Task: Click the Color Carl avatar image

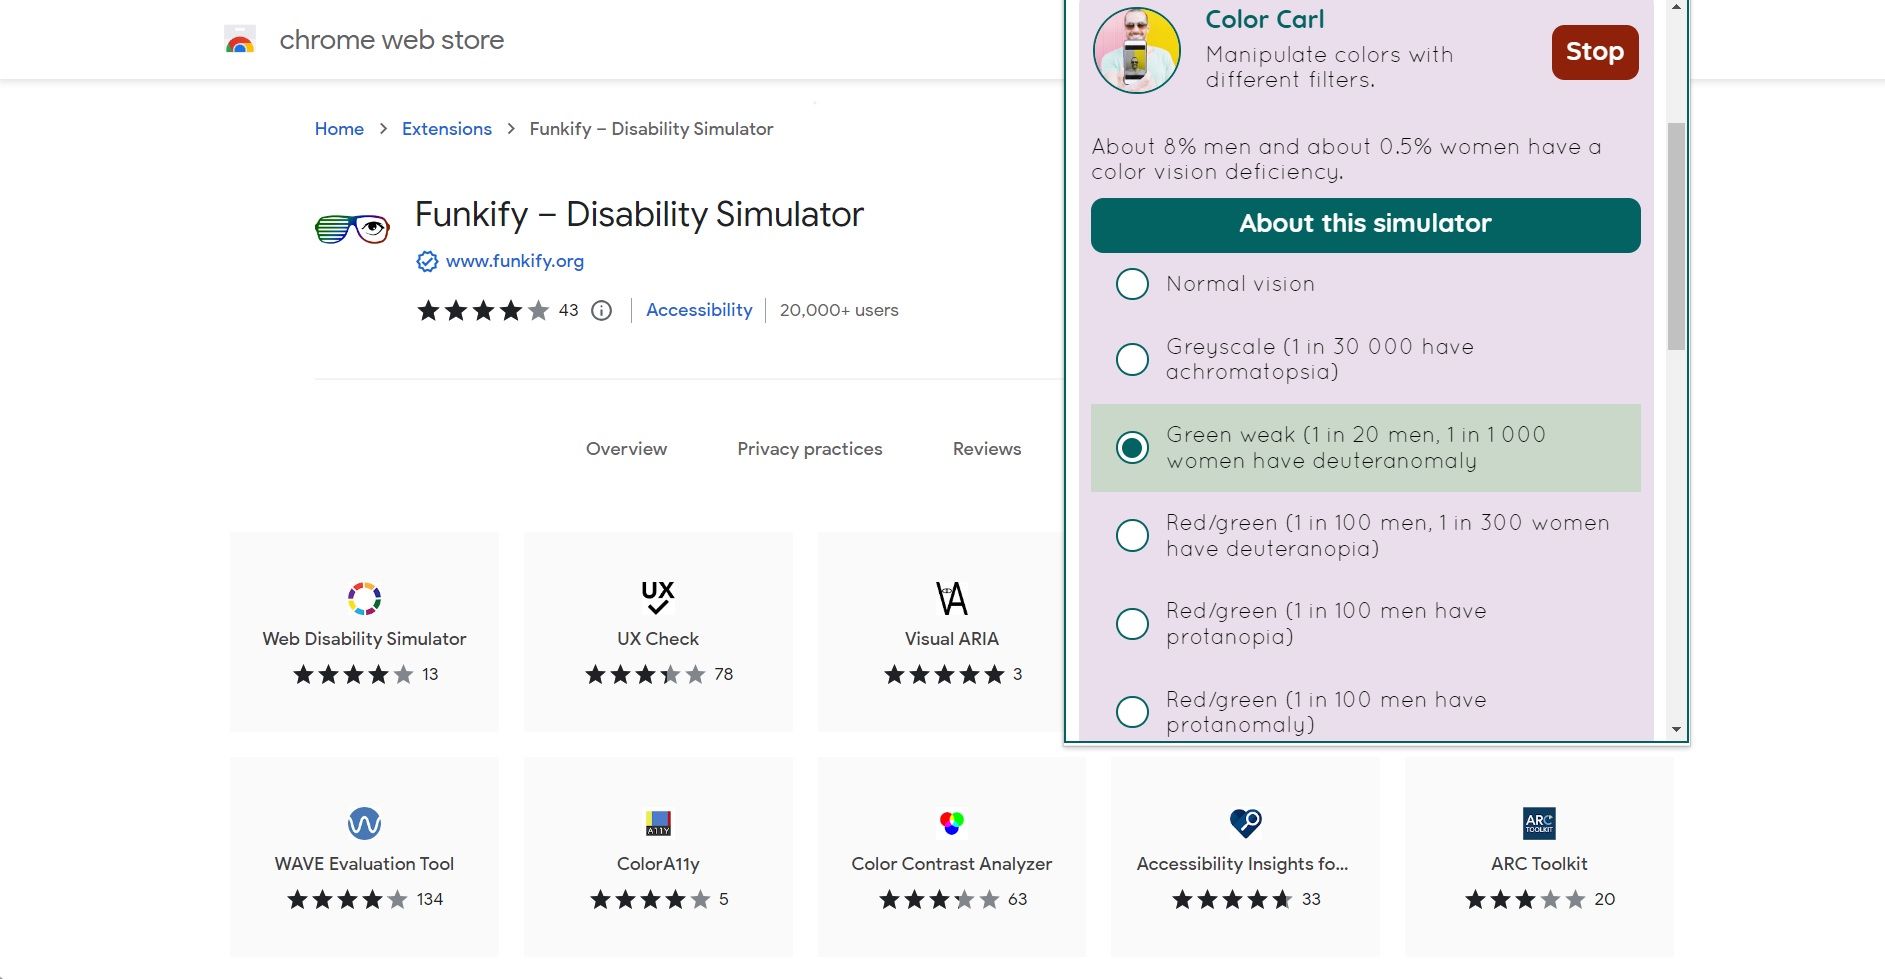Action: pyautogui.click(x=1136, y=49)
